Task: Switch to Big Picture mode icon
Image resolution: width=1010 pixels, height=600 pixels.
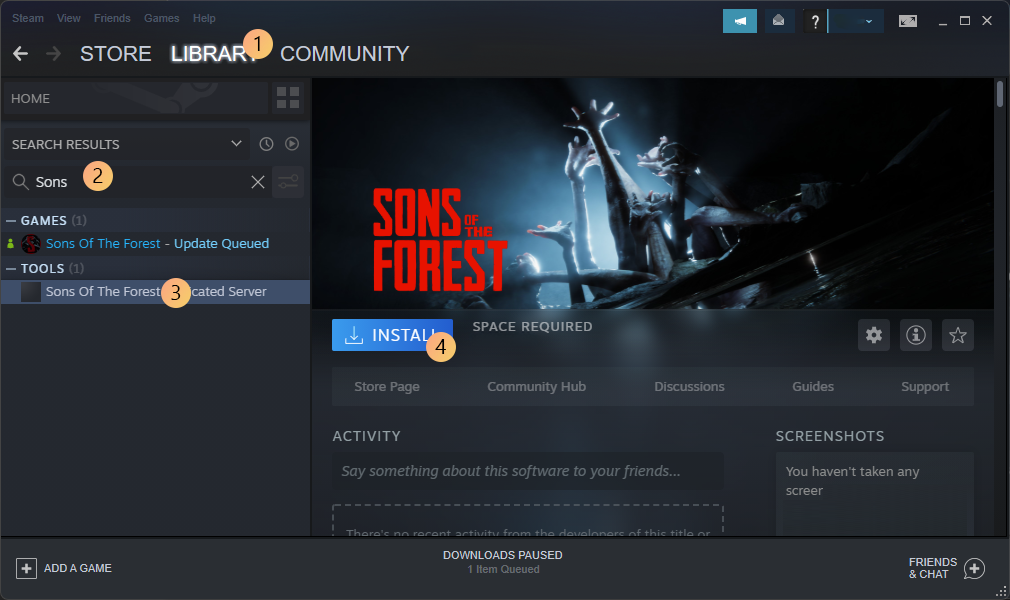Action: pos(908,21)
